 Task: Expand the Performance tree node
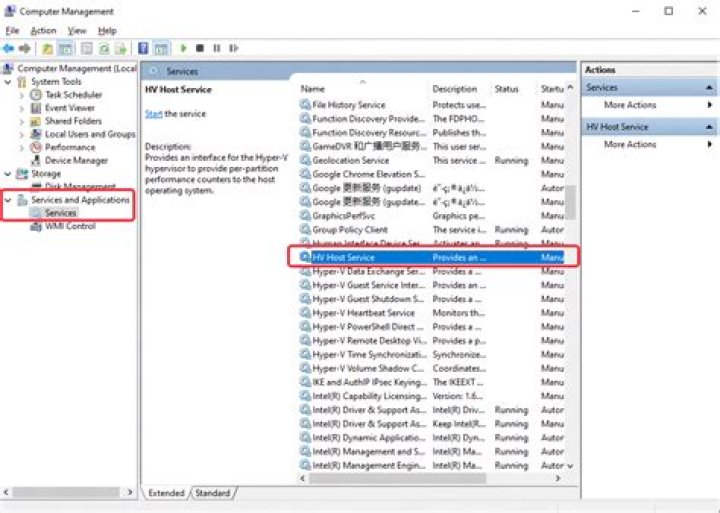click(x=22, y=148)
